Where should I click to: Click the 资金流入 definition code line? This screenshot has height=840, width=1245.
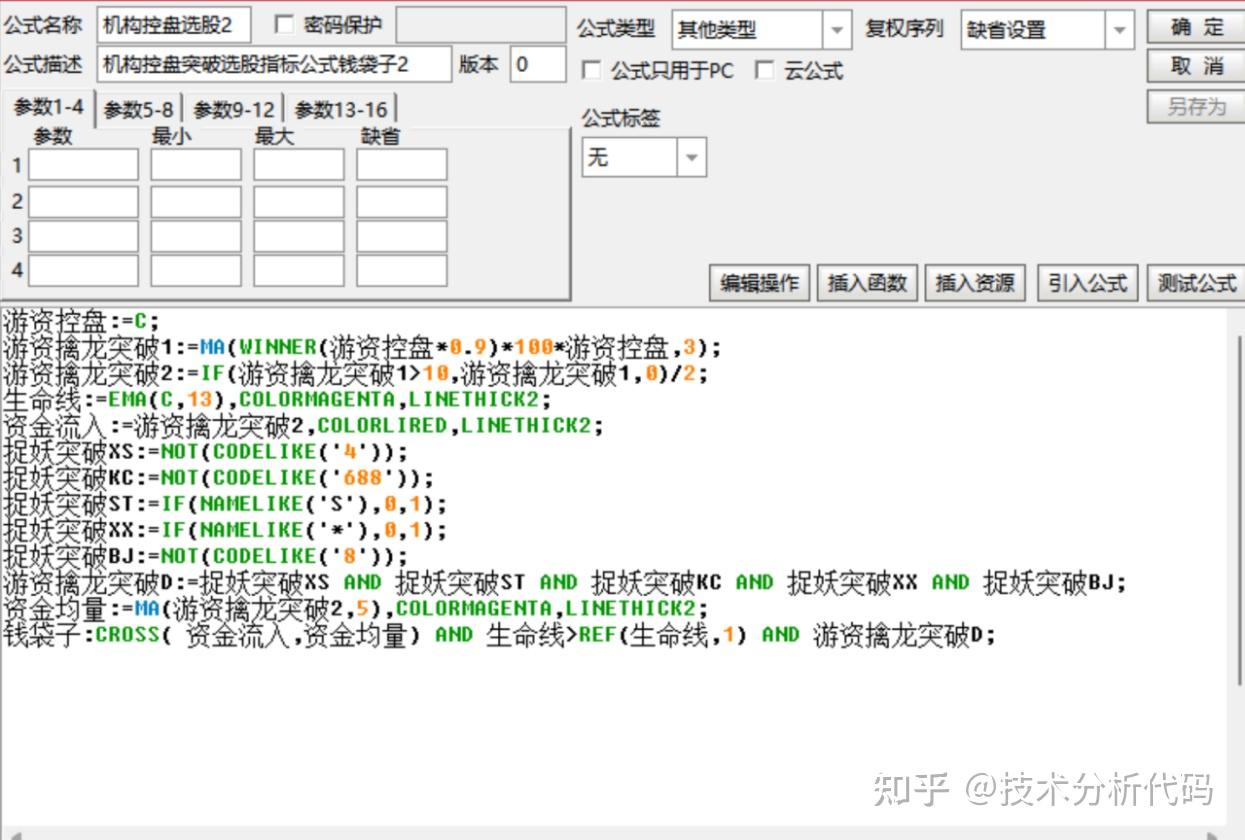pos(303,425)
